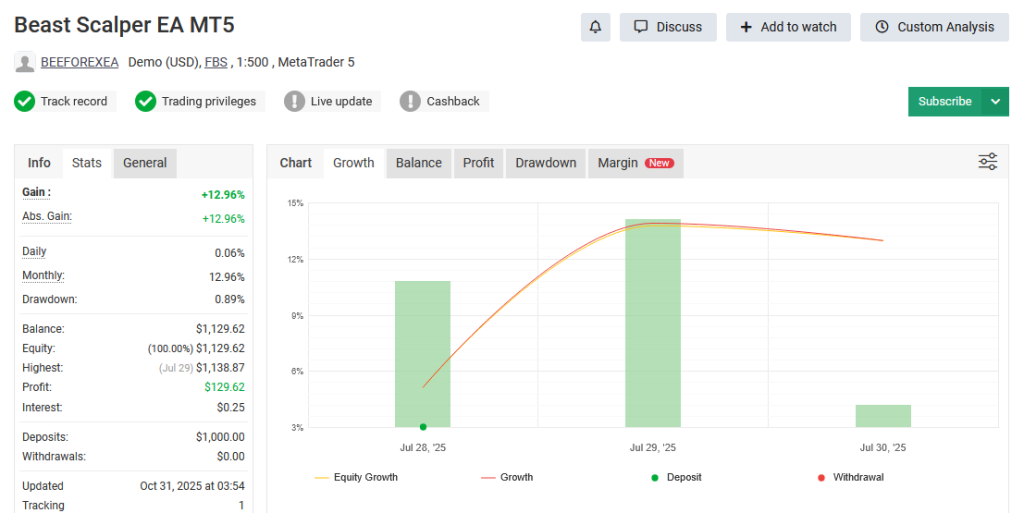
Task: Select the Cashback badge label
Action: point(453,101)
